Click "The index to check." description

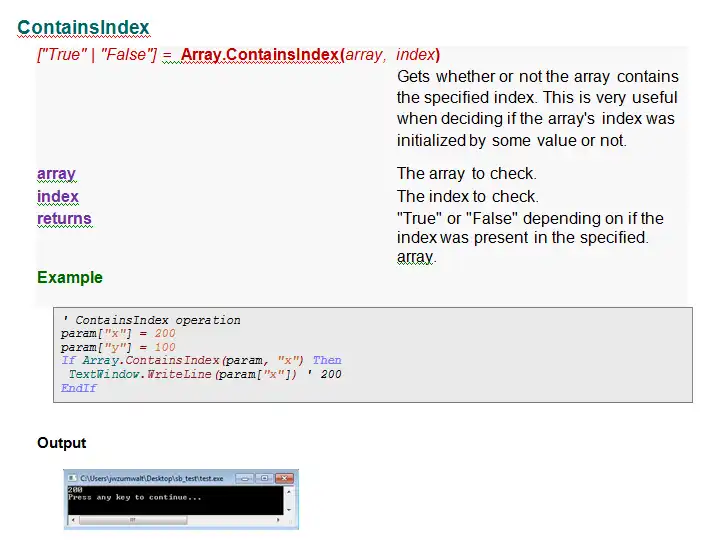(x=468, y=196)
